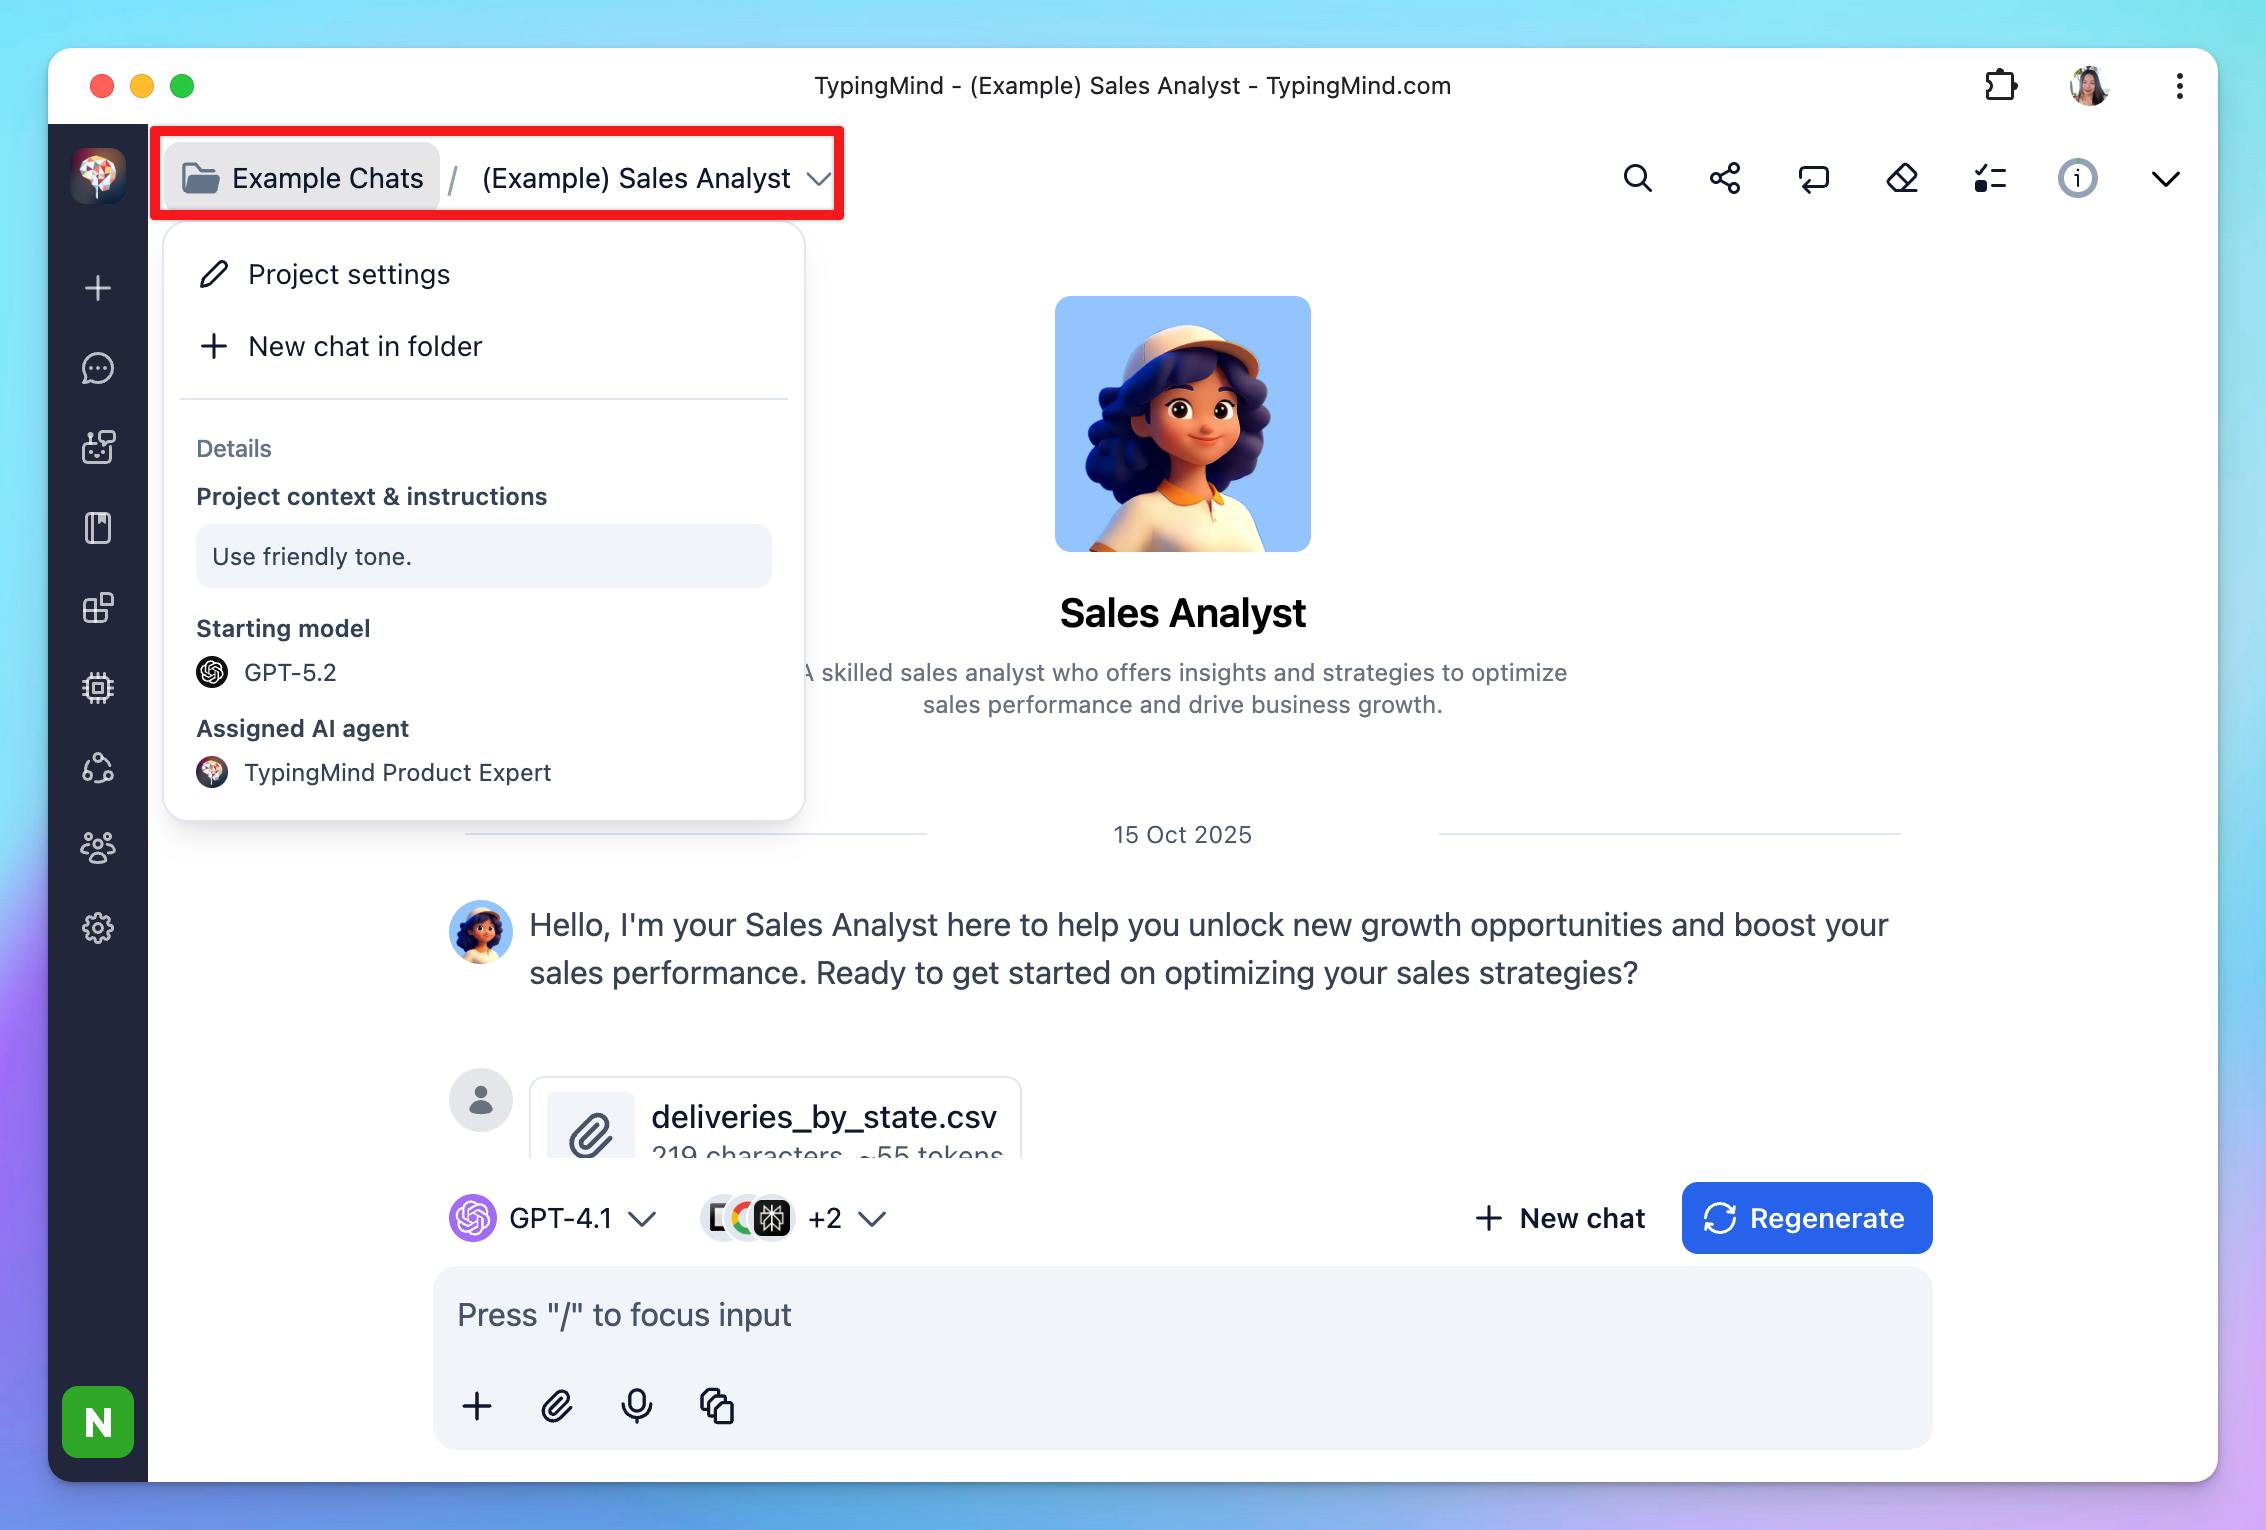
Task: Open the chats bubble icon in sidebar
Action: pyautogui.click(x=98, y=369)
